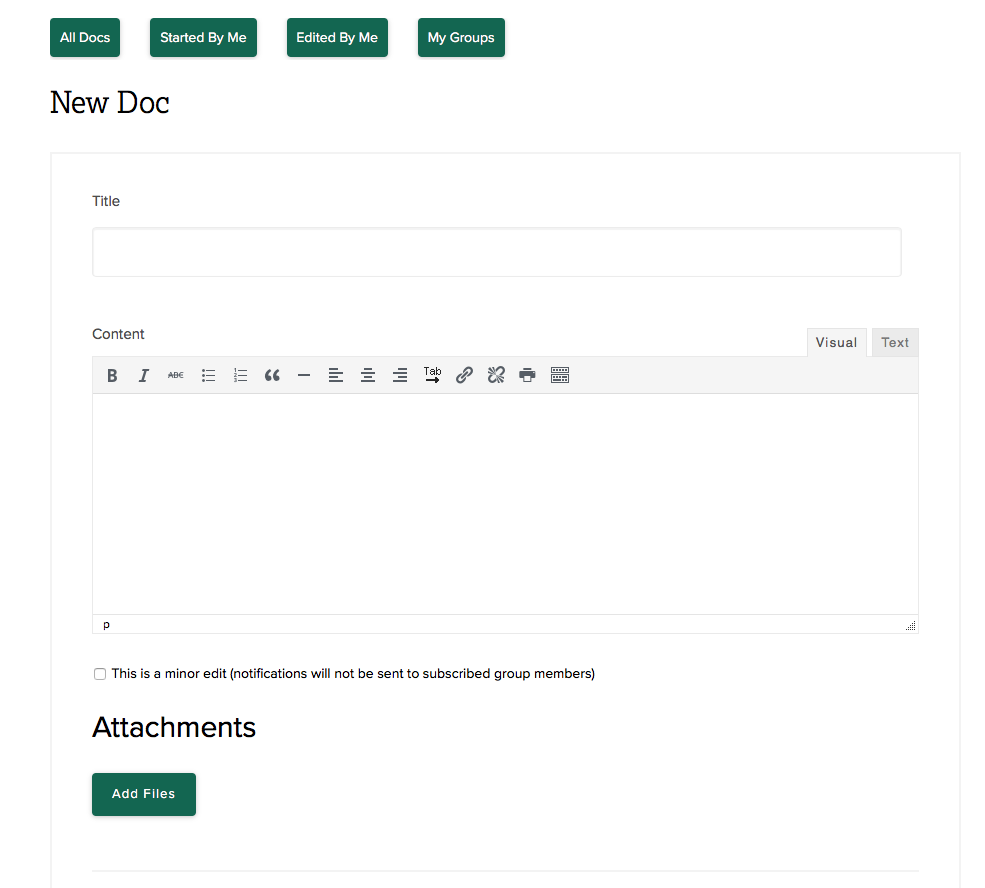The width and height of the screenshot is (985, 888).
Task: Click the Tab indent icon
Action: 432,376
